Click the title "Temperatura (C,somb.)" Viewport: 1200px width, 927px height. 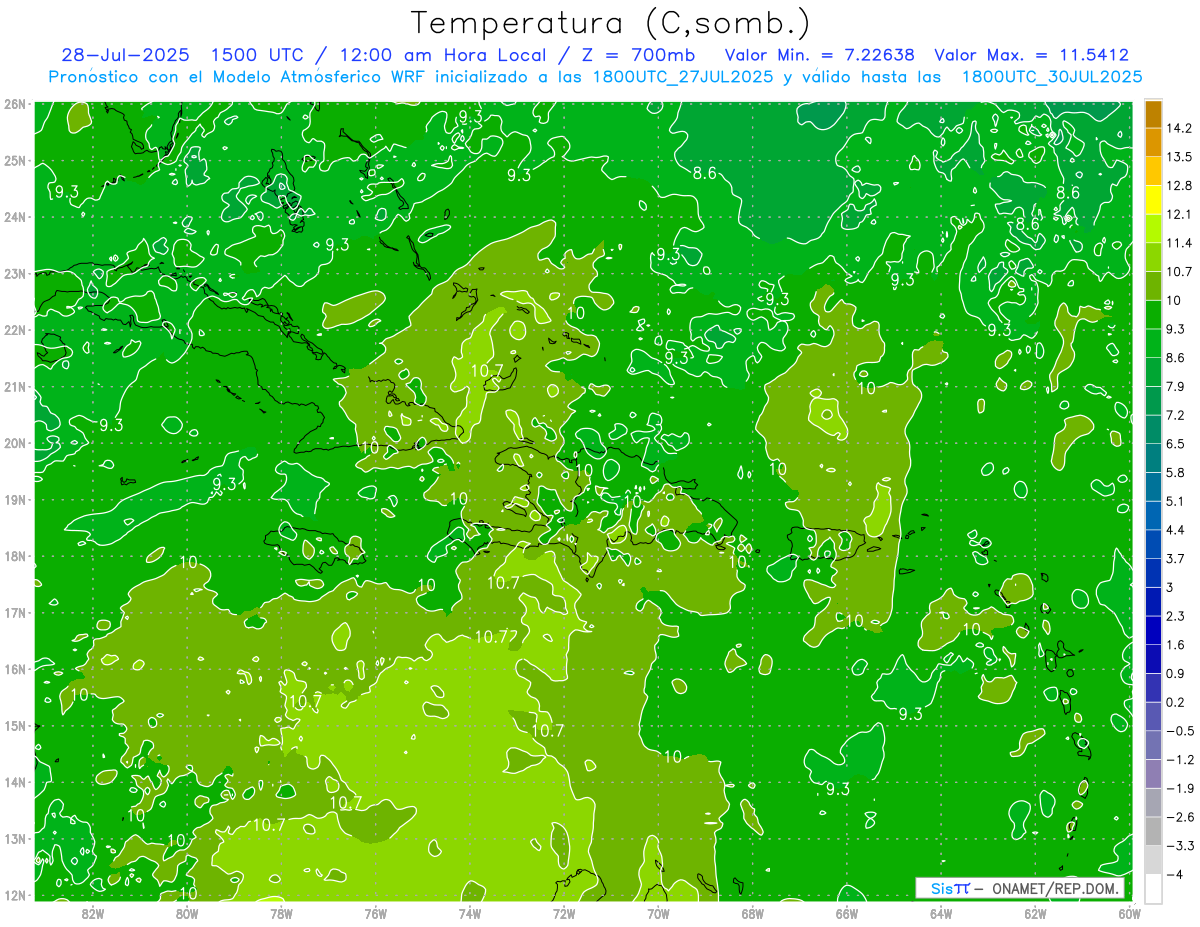coord(611,24)
